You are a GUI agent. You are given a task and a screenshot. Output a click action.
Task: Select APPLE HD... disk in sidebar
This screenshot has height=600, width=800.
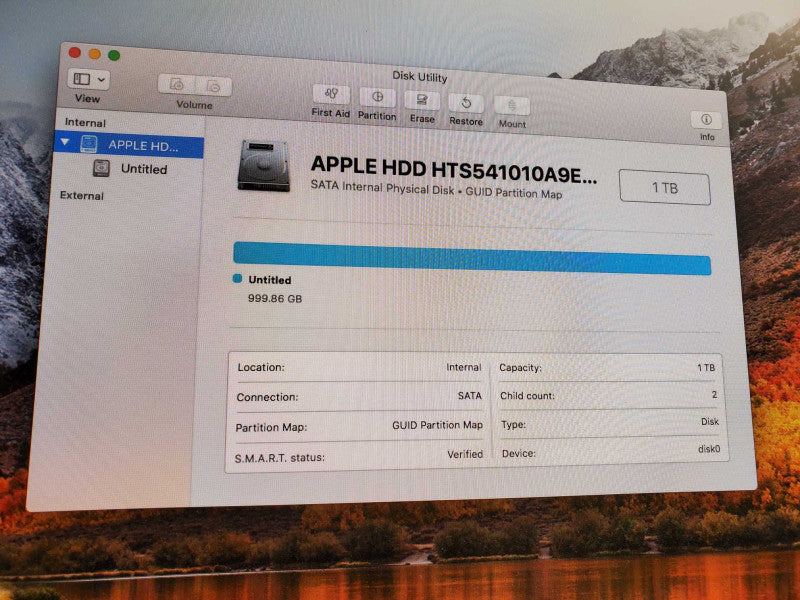[x=129, y=144]
